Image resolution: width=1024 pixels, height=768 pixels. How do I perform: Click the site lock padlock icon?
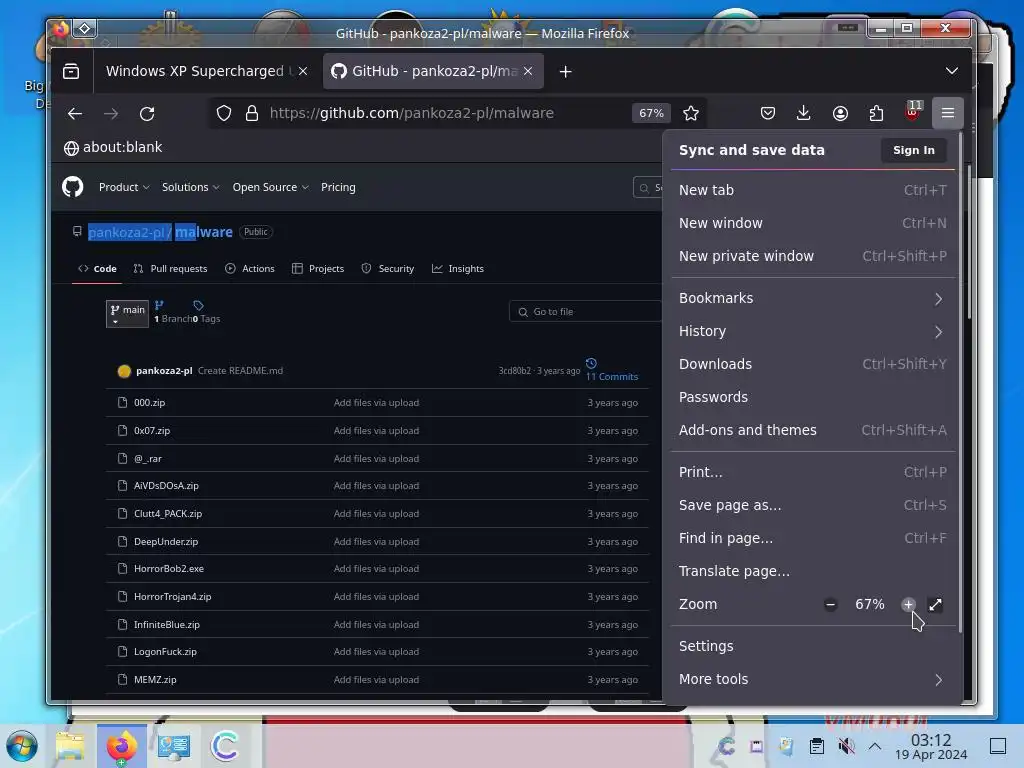(x=252, y=113)
